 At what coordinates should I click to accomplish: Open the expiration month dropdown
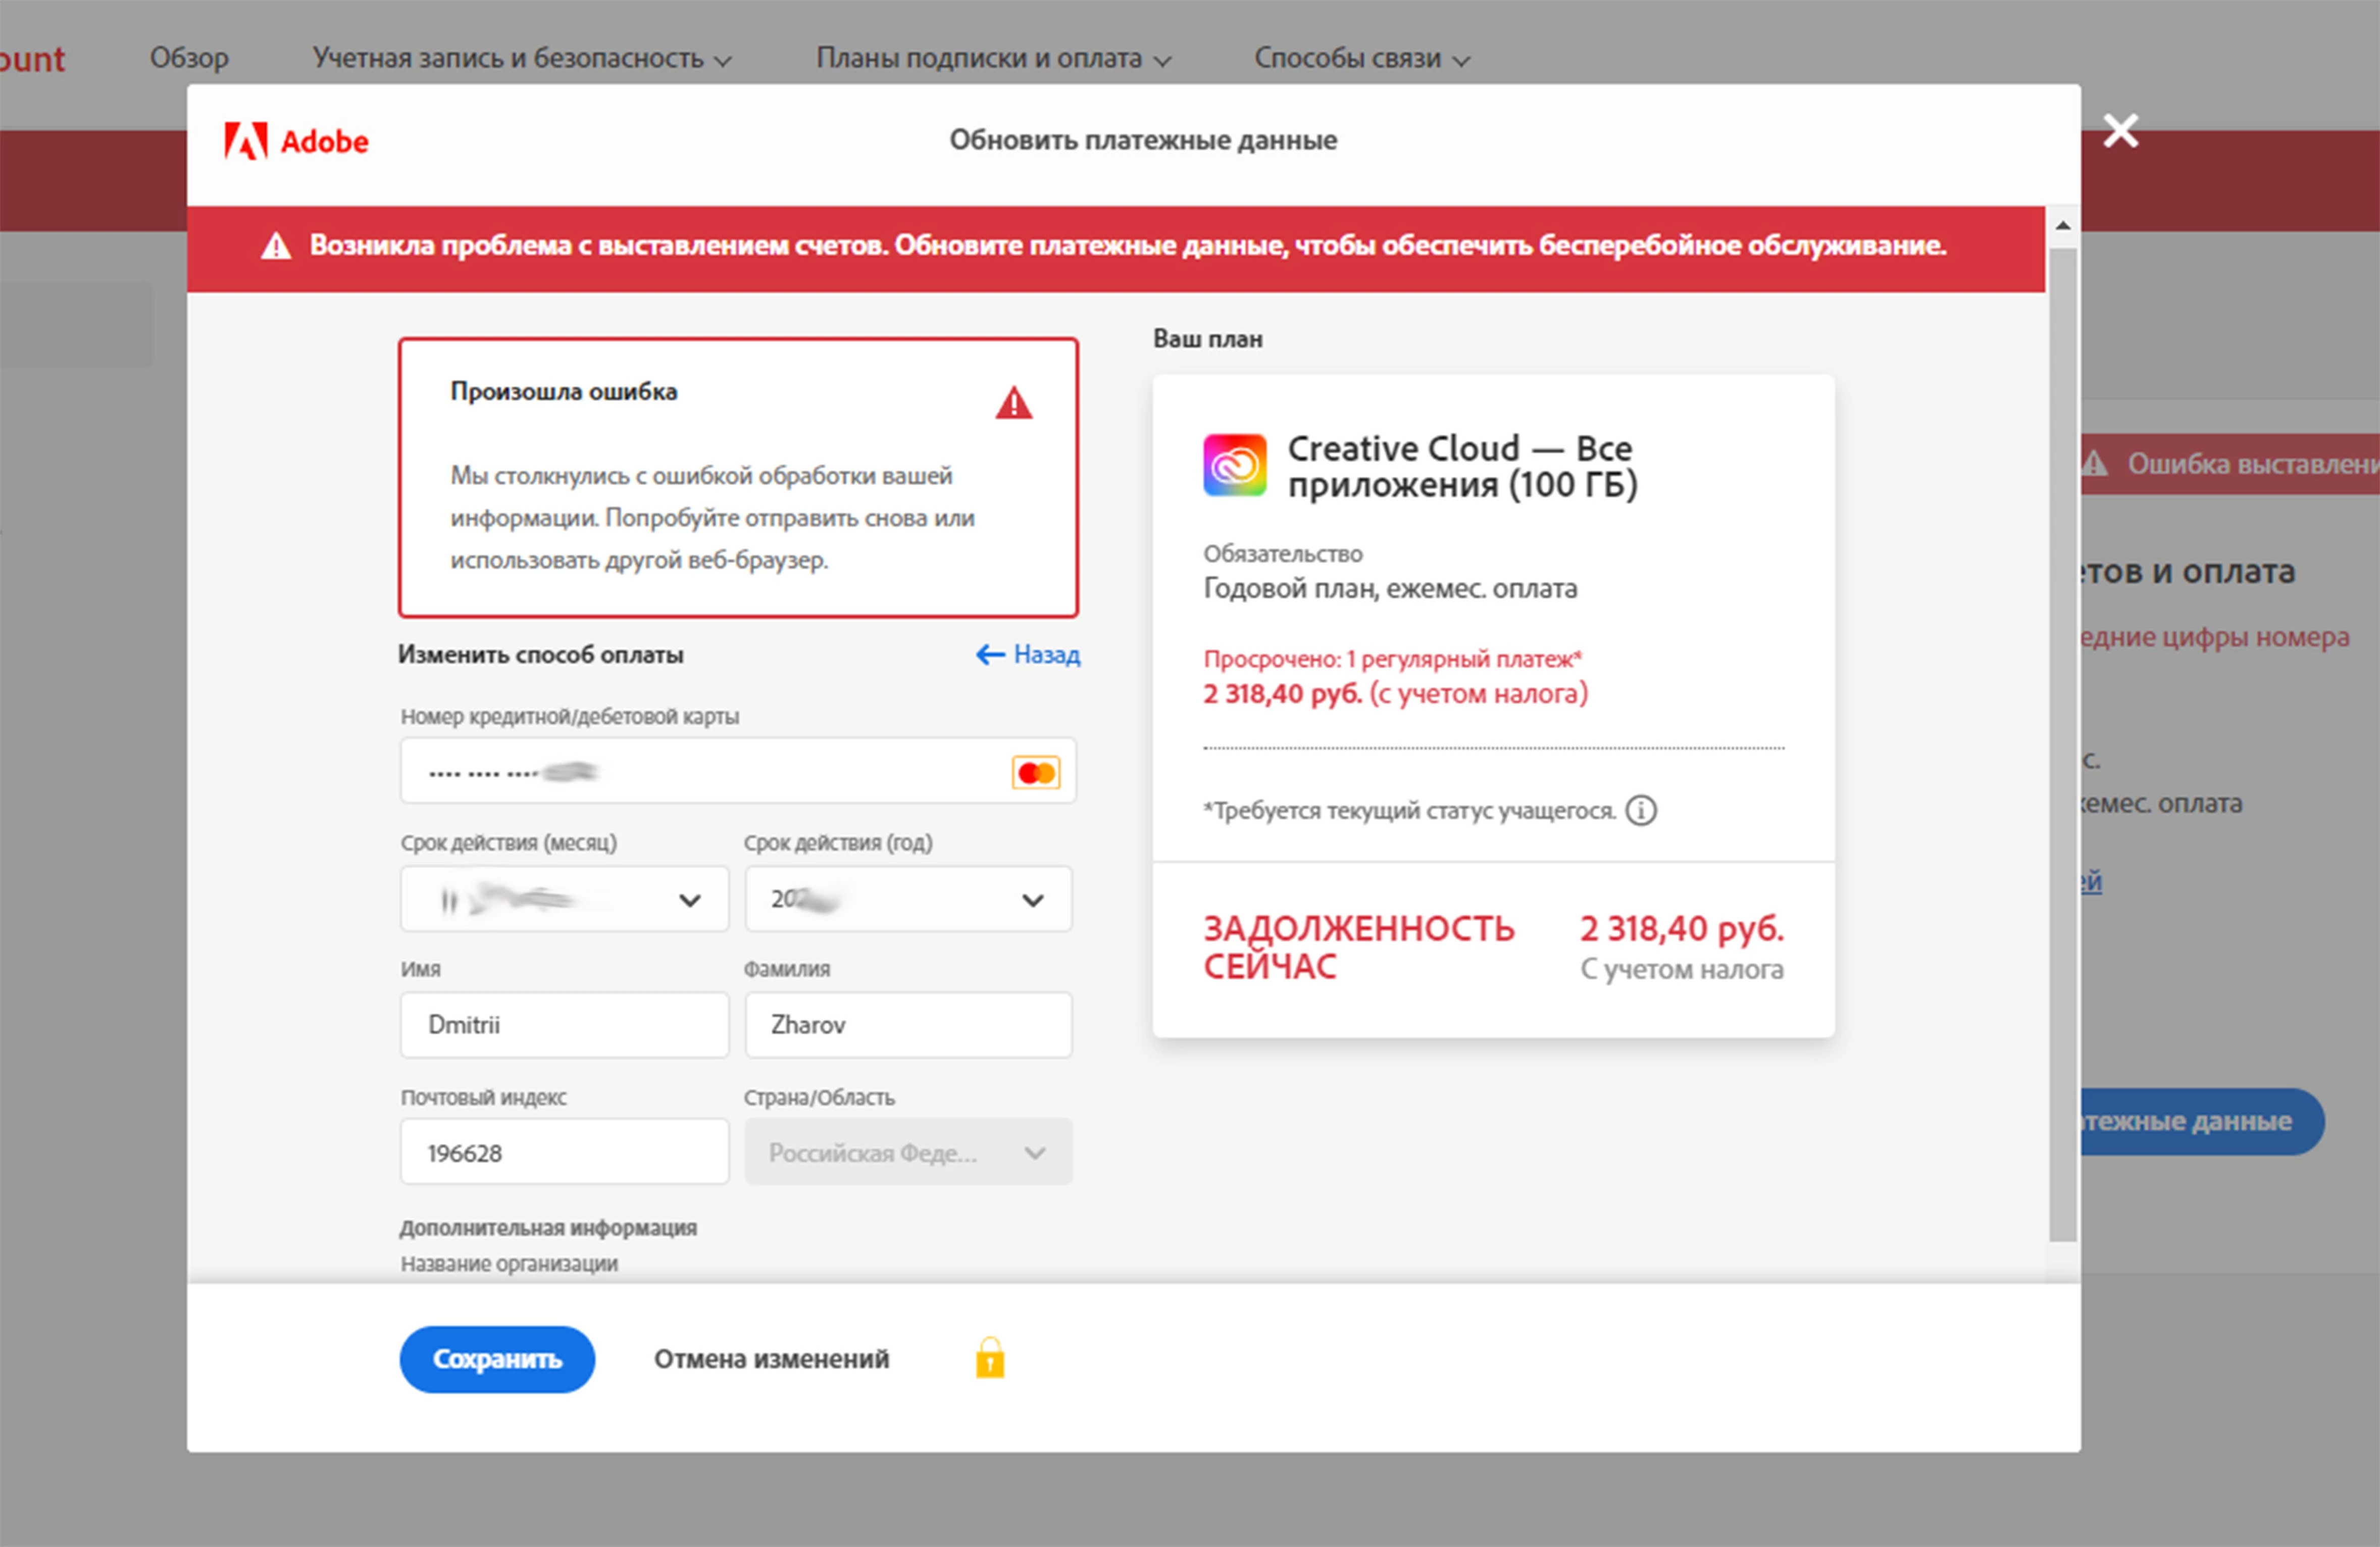(564, 899)
